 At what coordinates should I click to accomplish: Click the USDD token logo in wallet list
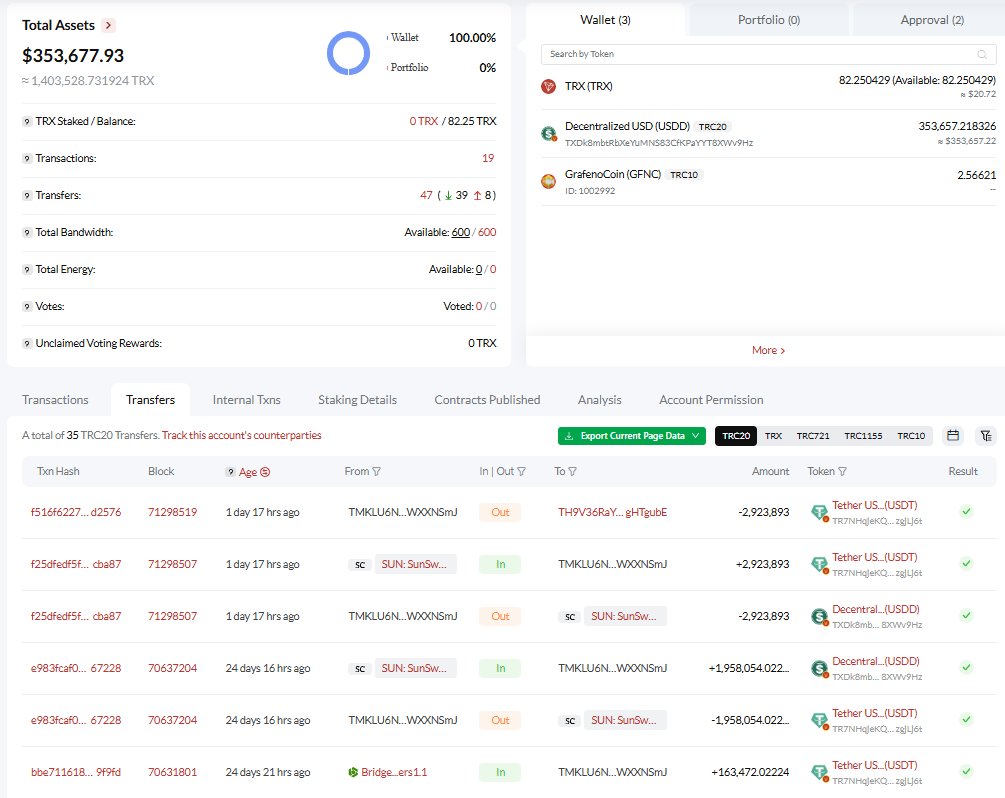(x=549, y=133)
